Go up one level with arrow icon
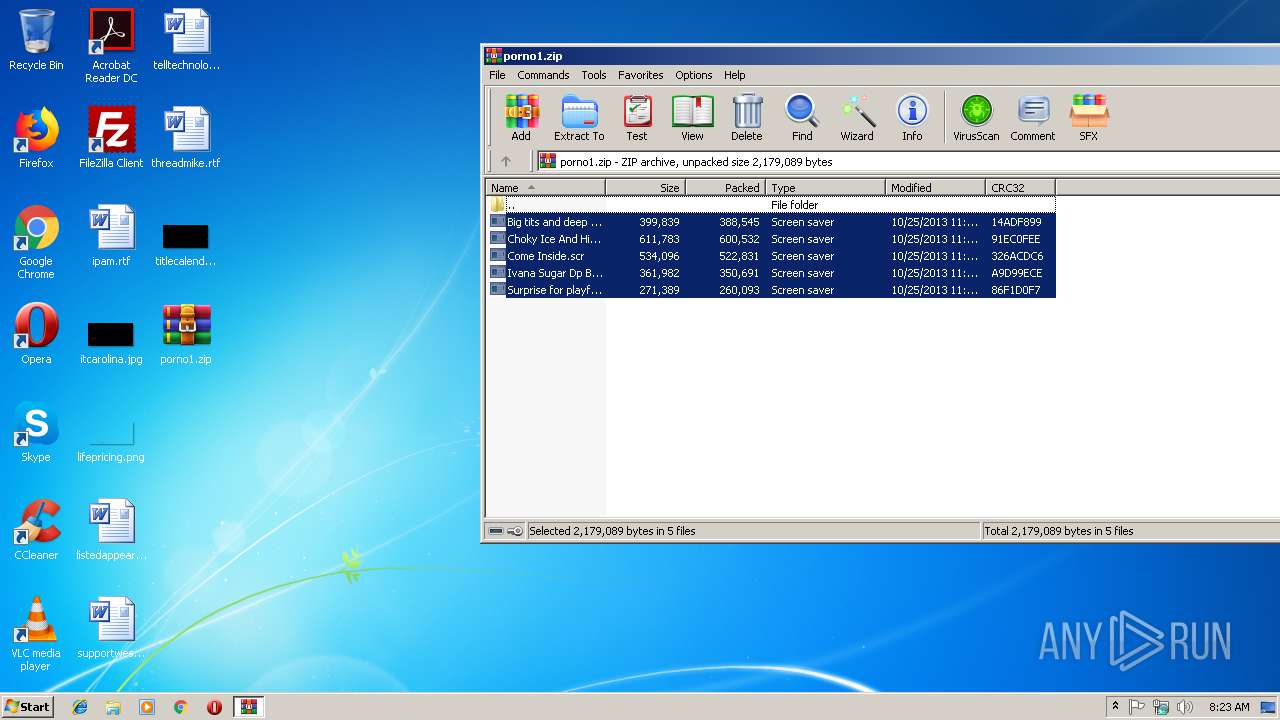Screen dimensions: 1280x720 point(506,161)
